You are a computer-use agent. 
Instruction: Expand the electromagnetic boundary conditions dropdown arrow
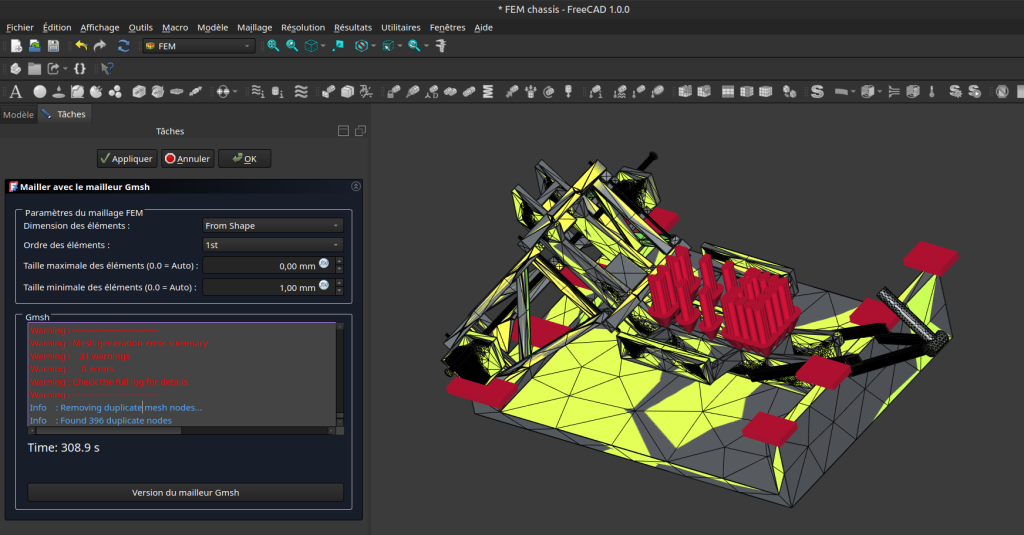click(235, 91)
